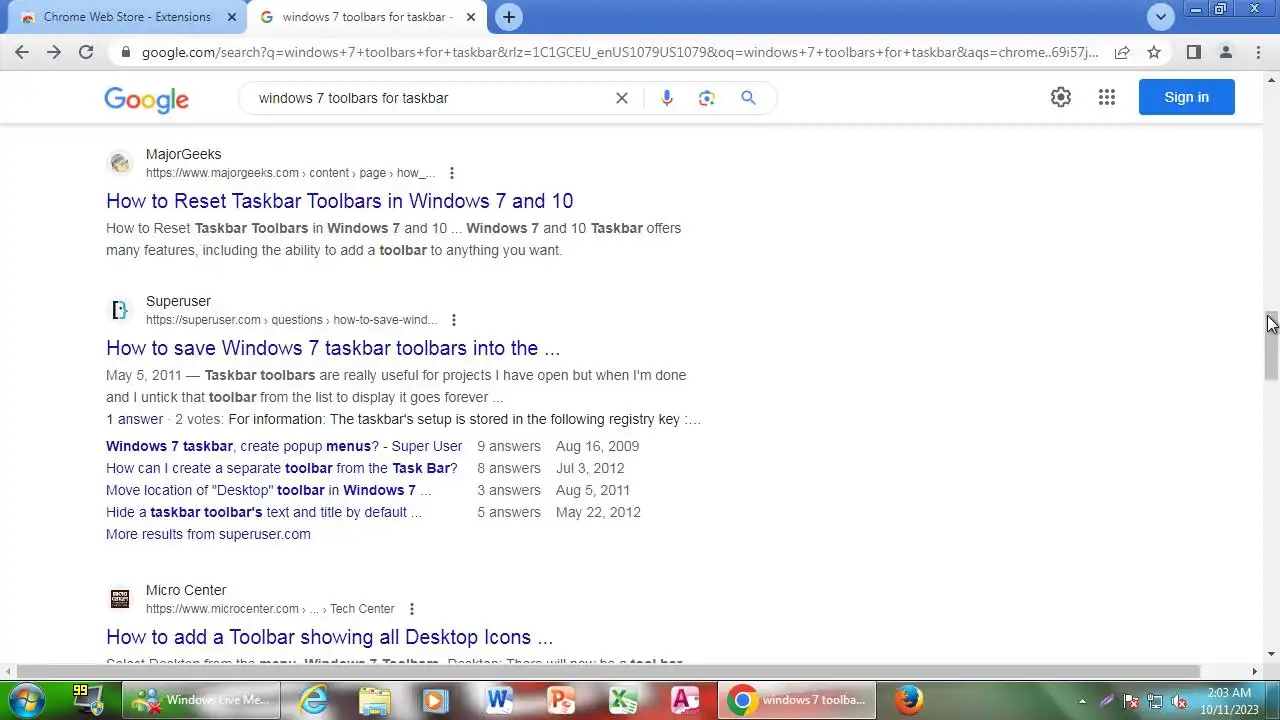Click the Micro Center site favicon
The image size is (1280, 720).
120,599
